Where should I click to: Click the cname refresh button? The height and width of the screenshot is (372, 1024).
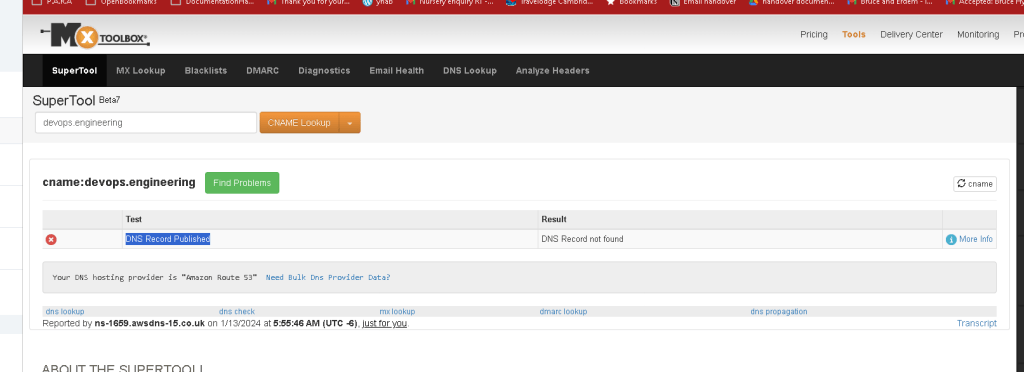tap(974, 183)
